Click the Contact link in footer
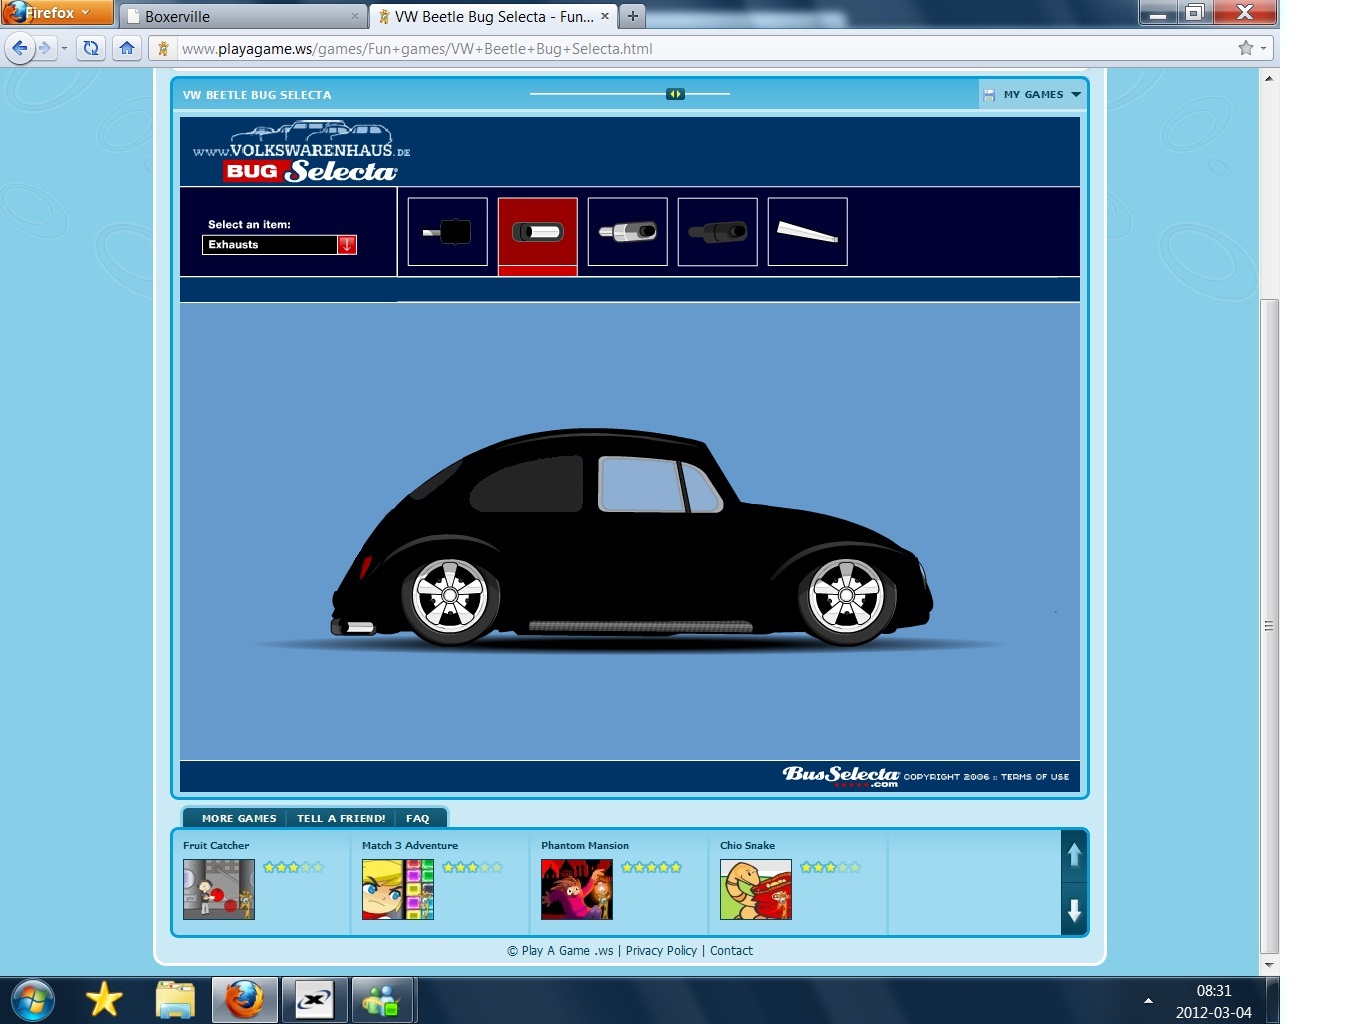 tap(731, 951)
